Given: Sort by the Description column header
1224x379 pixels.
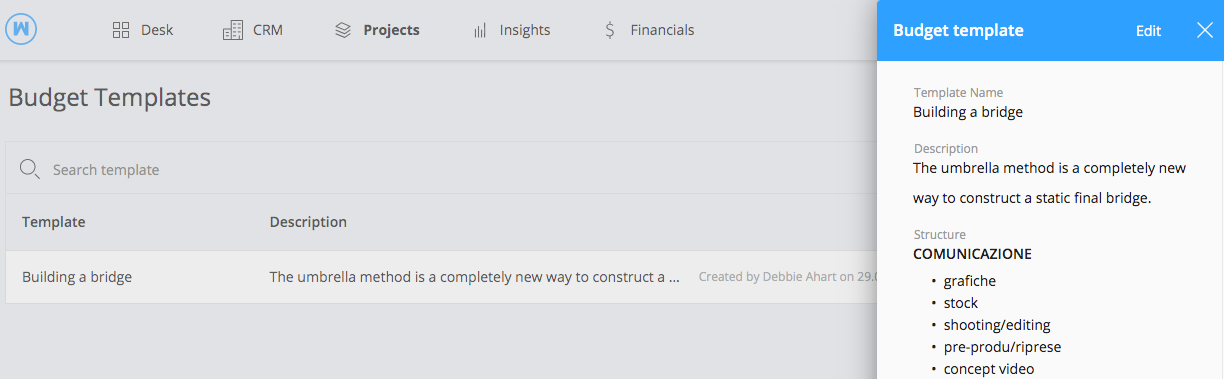Looking at the screenshot, I should click(308, 222).
